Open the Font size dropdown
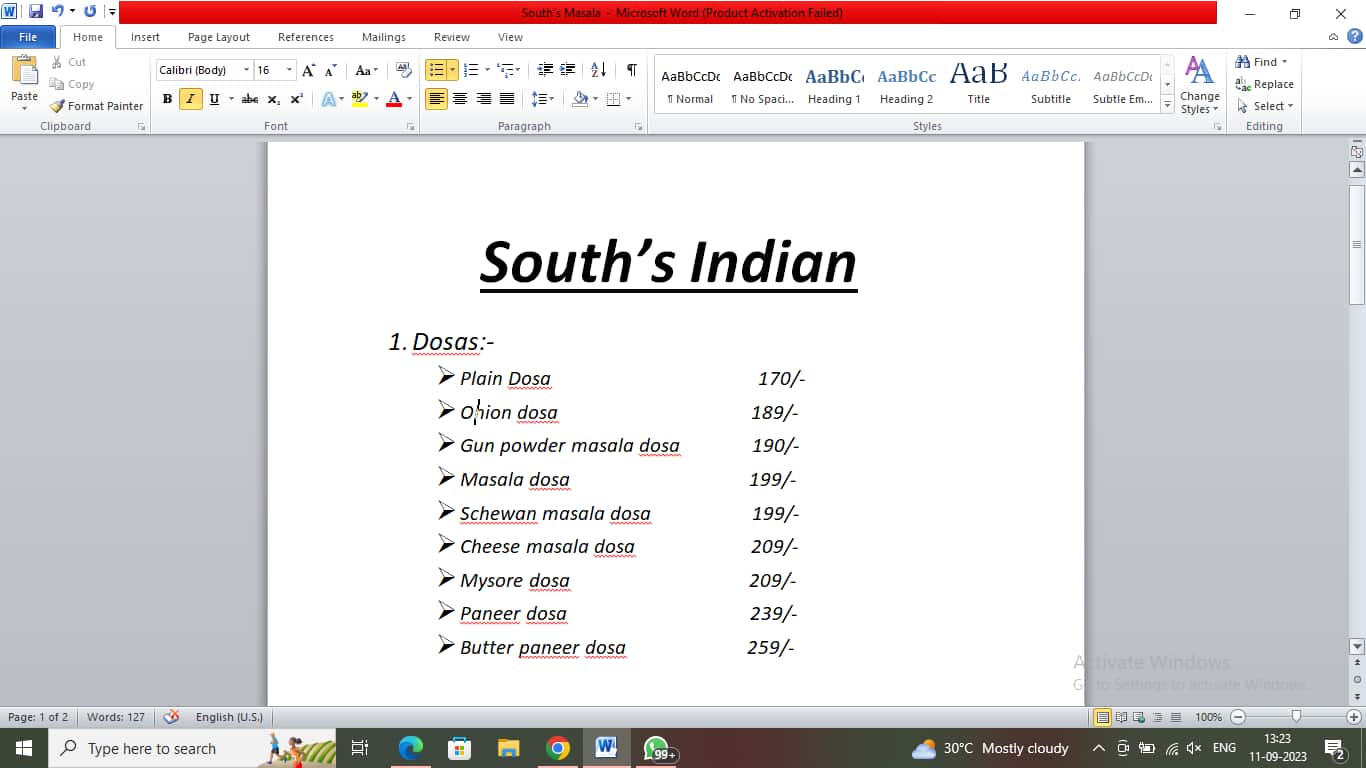Screen dimensions: 1366x768 point(289,70)
